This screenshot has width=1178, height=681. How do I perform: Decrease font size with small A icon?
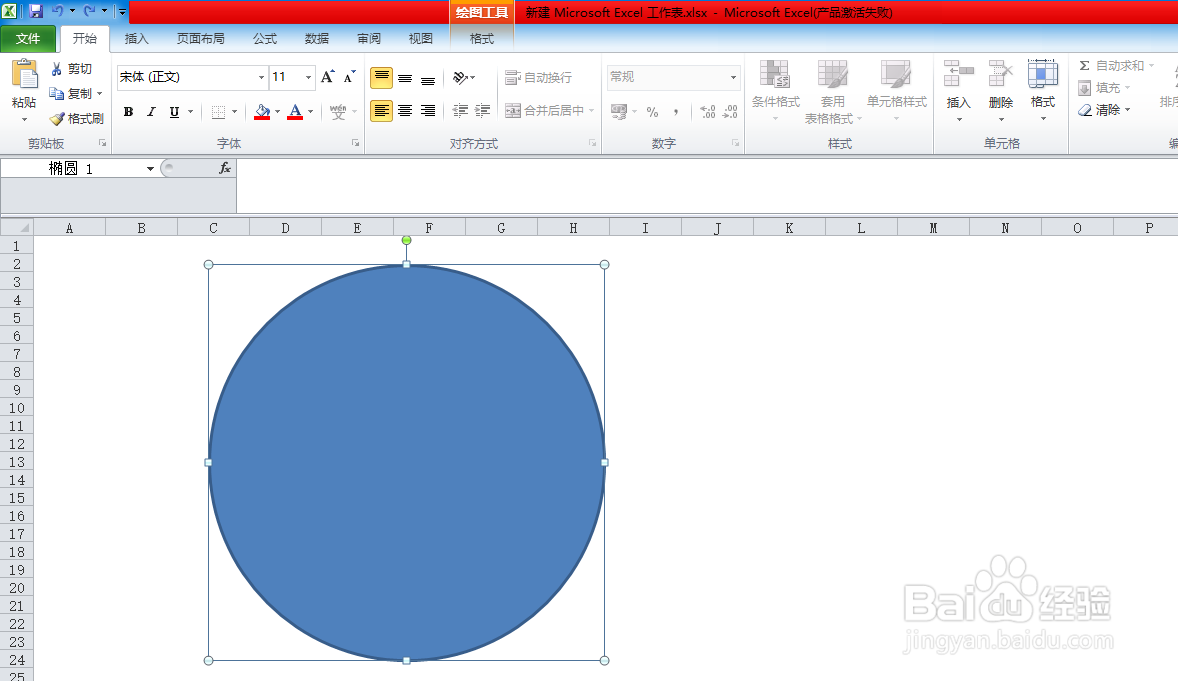[x=349, y=77]
